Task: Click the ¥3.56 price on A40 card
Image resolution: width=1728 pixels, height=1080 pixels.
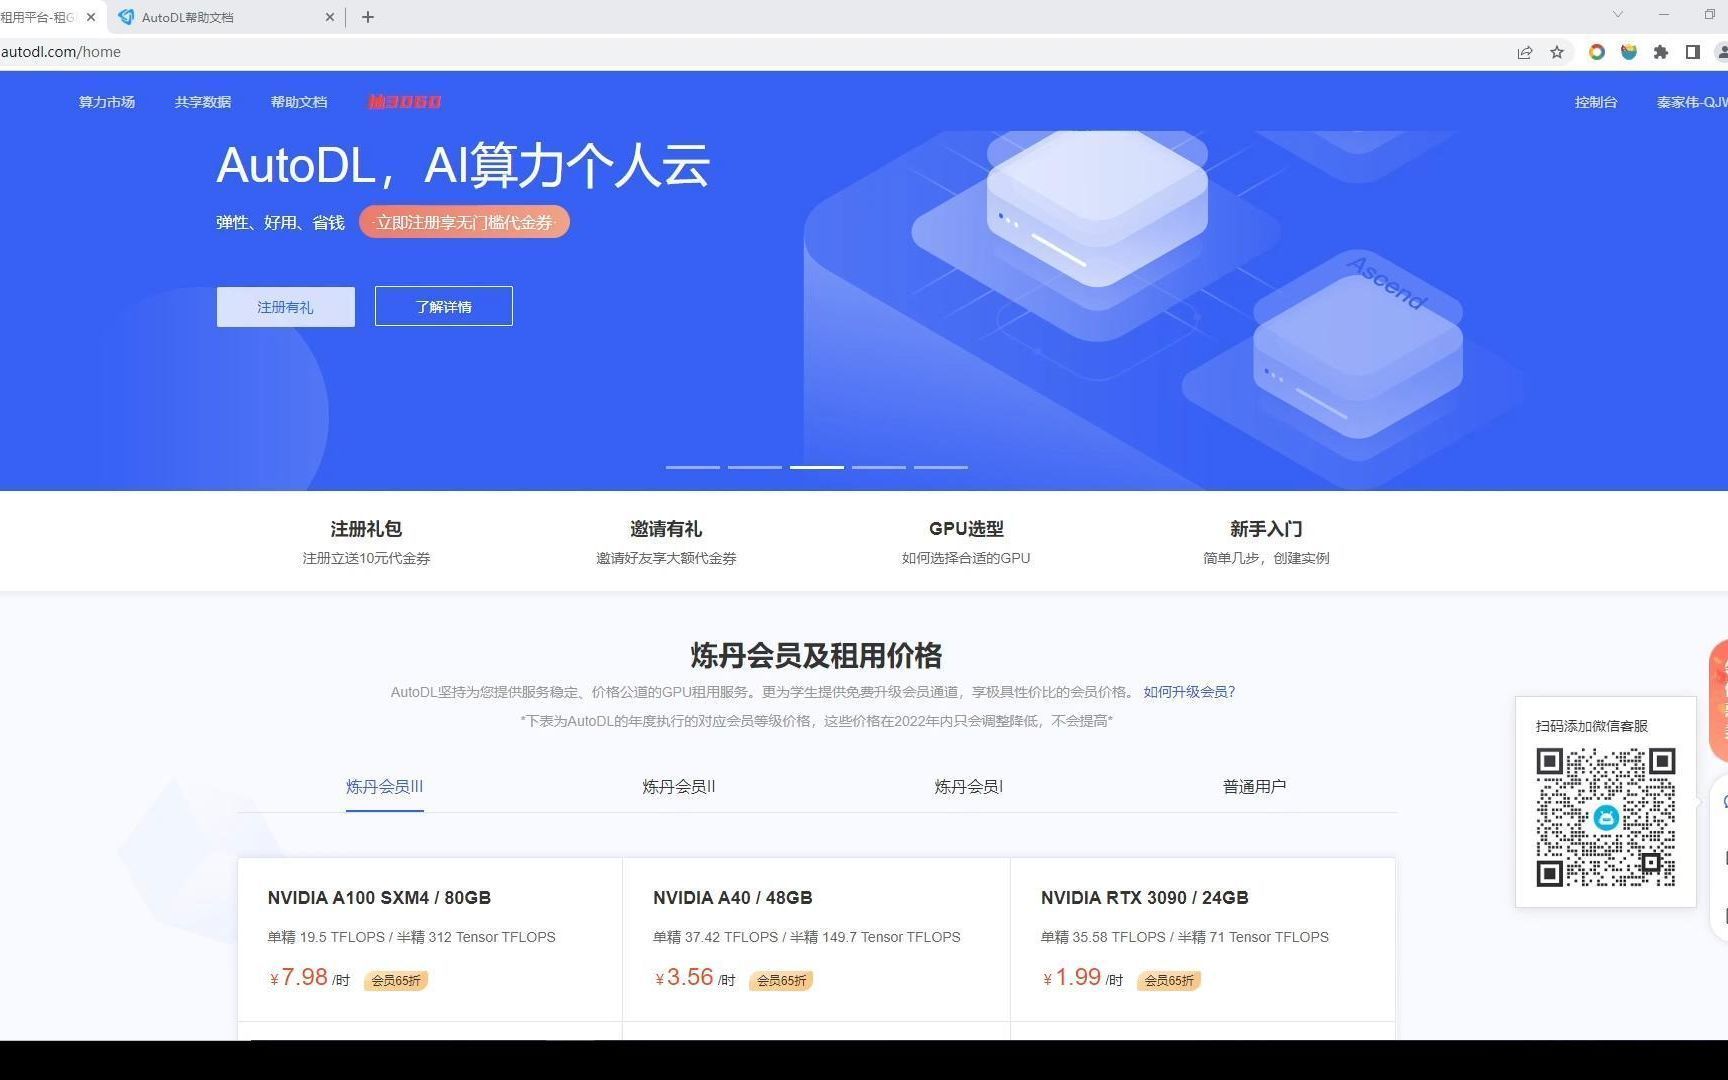Action: tap(684, 977)
